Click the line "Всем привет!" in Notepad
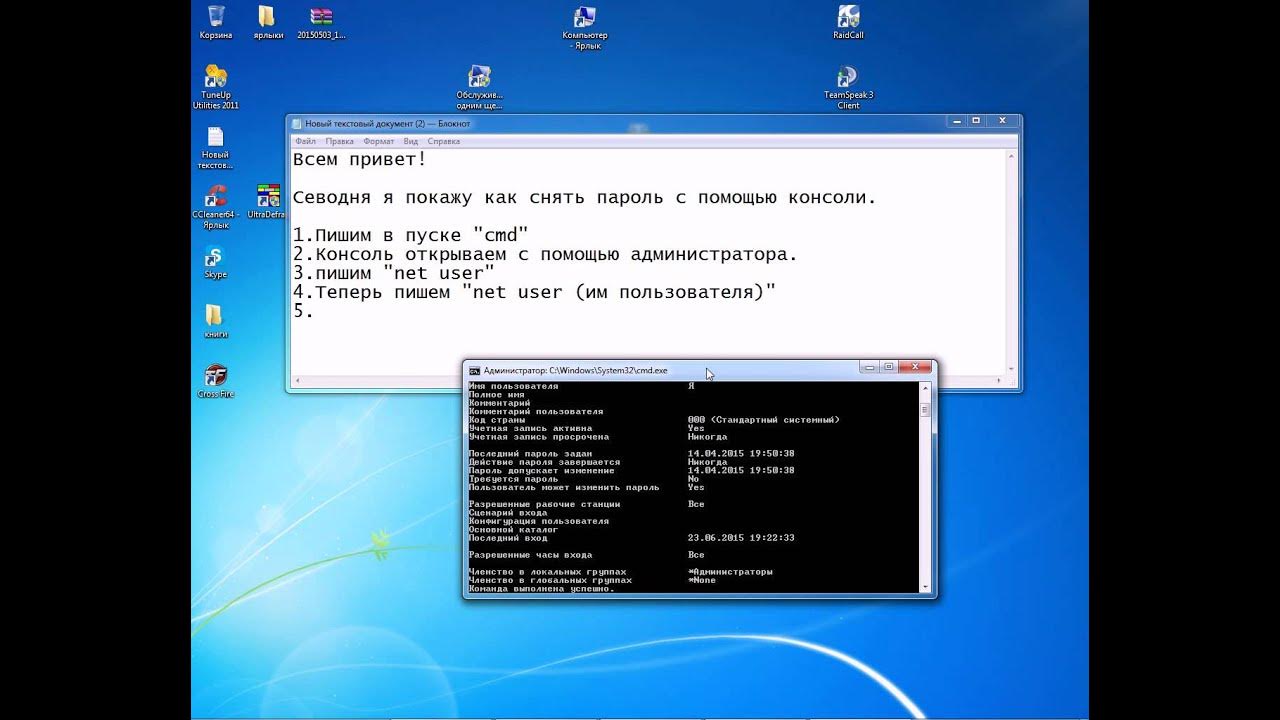The height and width of the screenshot is (720, 1280). click(360, 159)
